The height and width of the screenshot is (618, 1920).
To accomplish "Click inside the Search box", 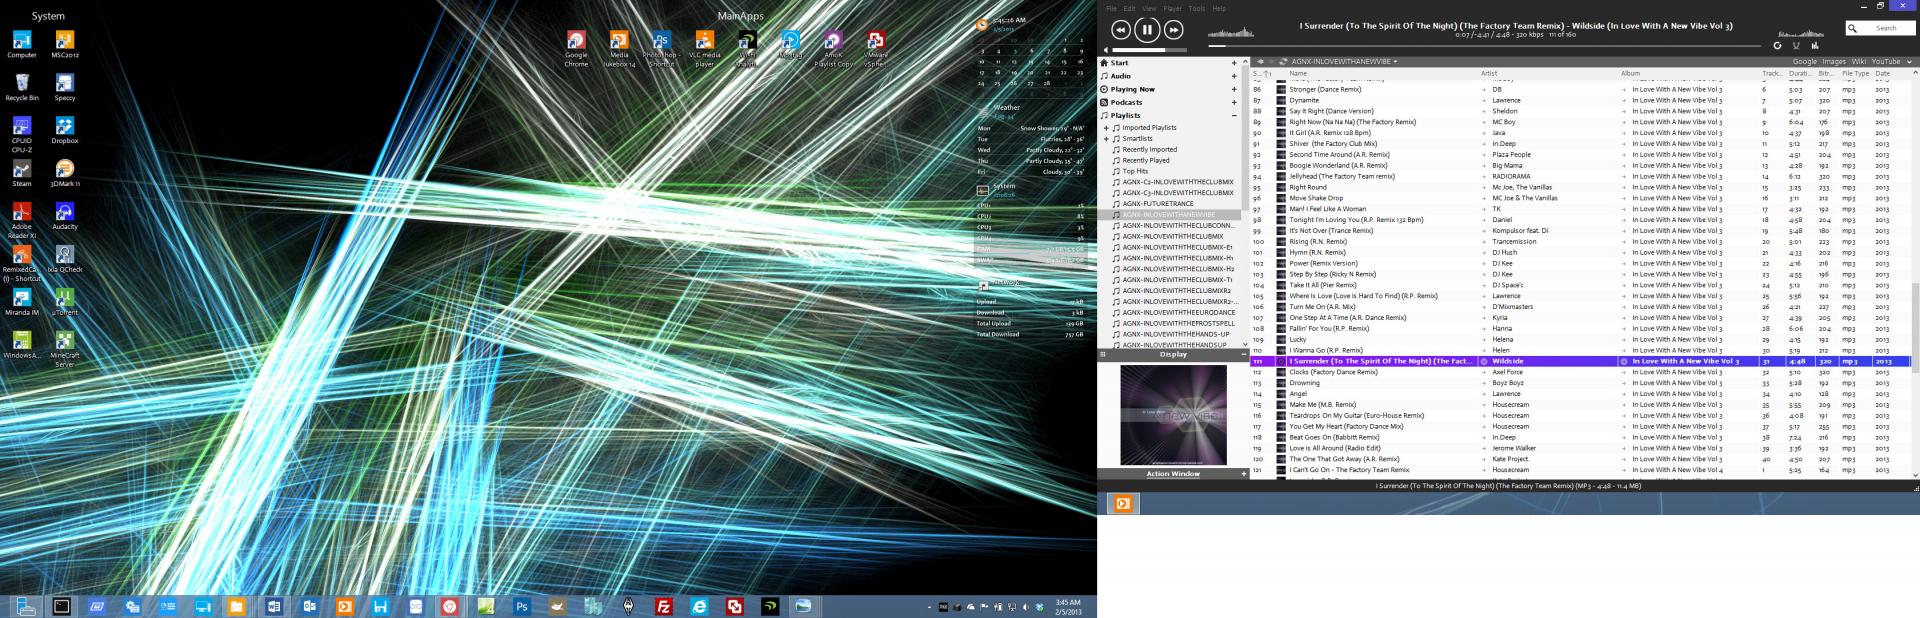I will 1886,28.
